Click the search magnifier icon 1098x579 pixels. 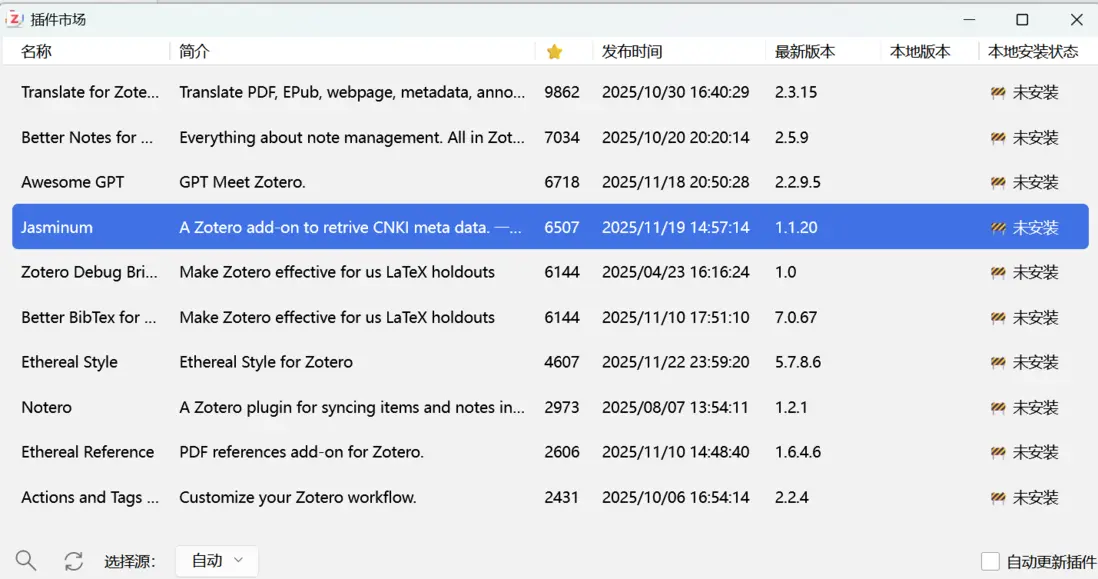[26, 561]
